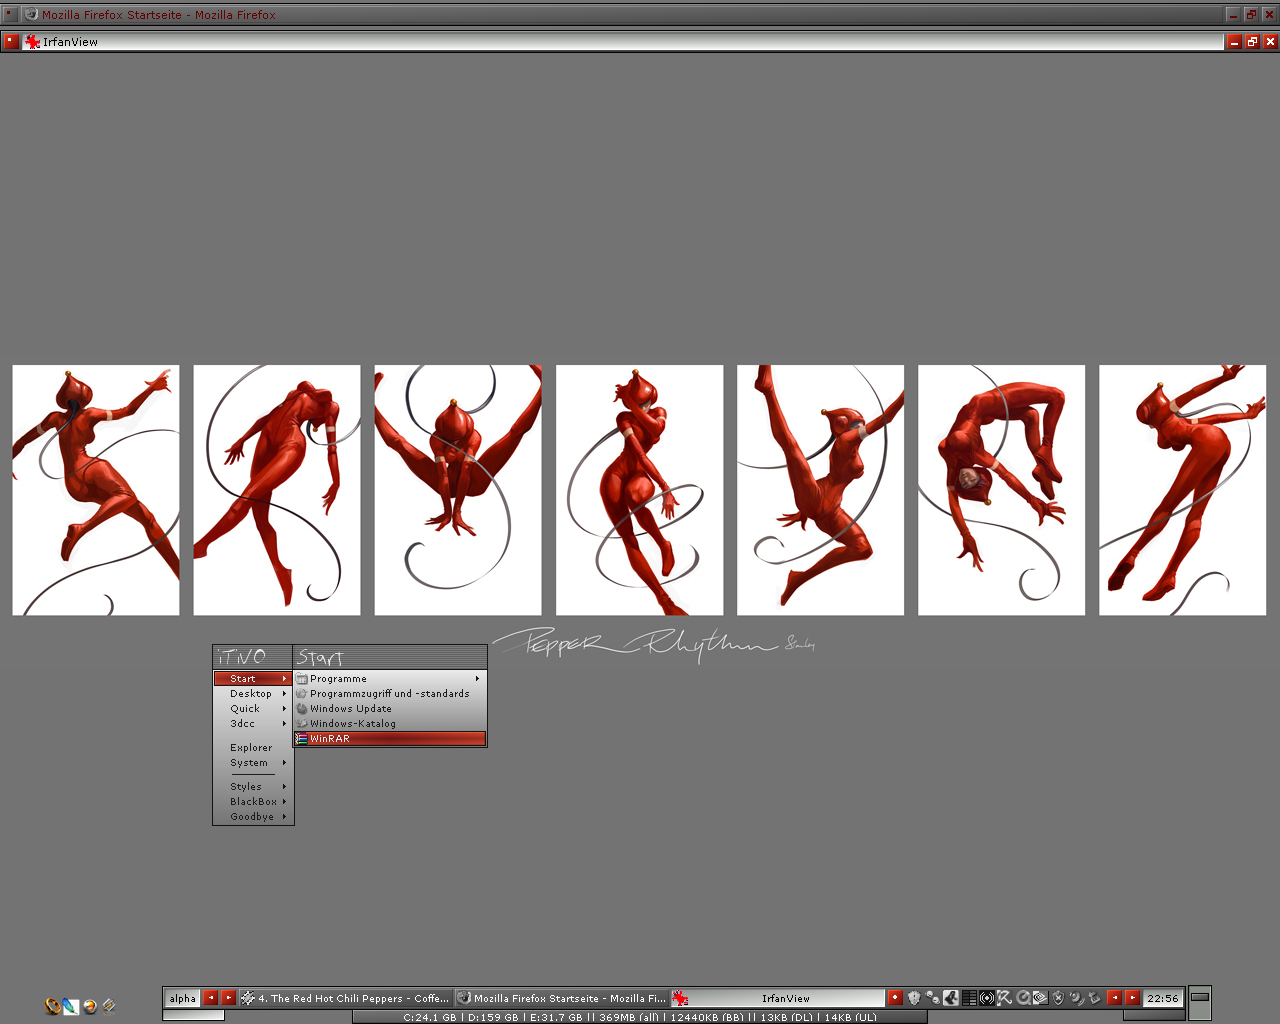Click the left red arrow beside the clock
This screenshot has height=1024, width=1280.
click(1114, 998)
